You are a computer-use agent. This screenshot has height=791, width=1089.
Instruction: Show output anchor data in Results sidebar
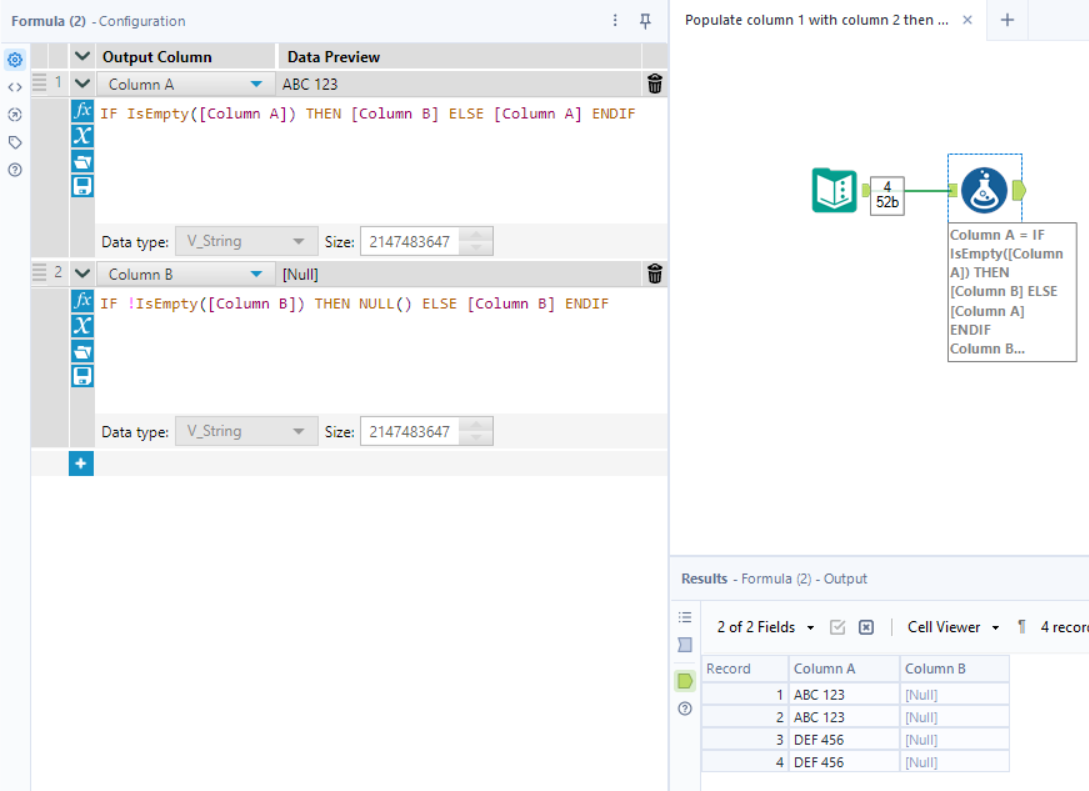(685, 680)
